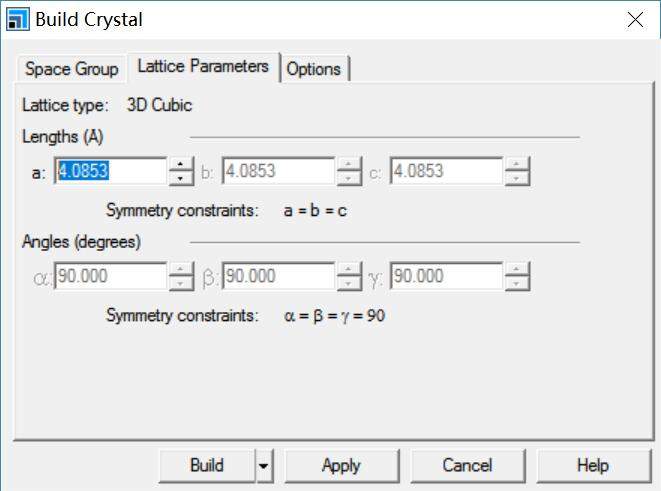This screenshot has height=491, width=661.
Task: Open Help for Build Crystal
Action: point(592,465)
